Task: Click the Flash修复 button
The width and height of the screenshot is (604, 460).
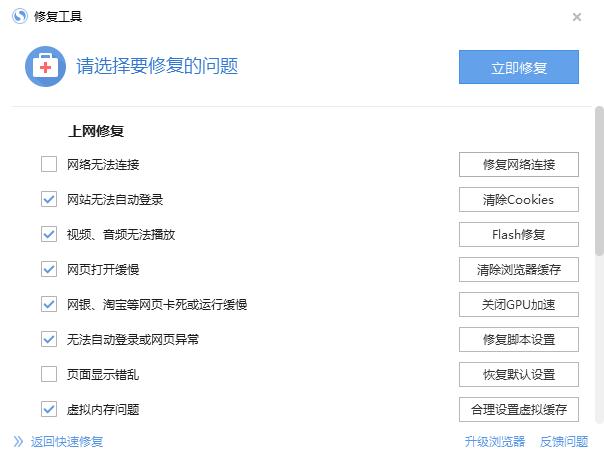Action: (x=519, y=234)
